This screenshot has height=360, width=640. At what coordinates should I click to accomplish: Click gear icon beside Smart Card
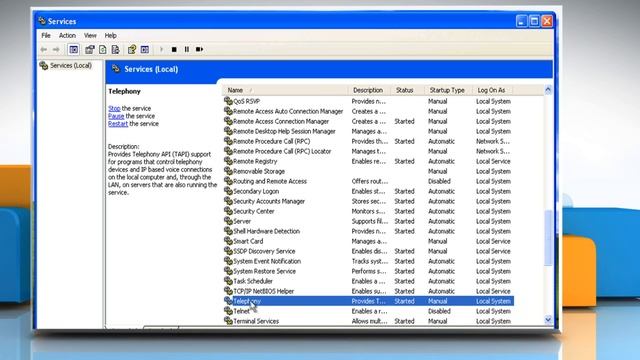pyautogui.click(x=228, y=241)
